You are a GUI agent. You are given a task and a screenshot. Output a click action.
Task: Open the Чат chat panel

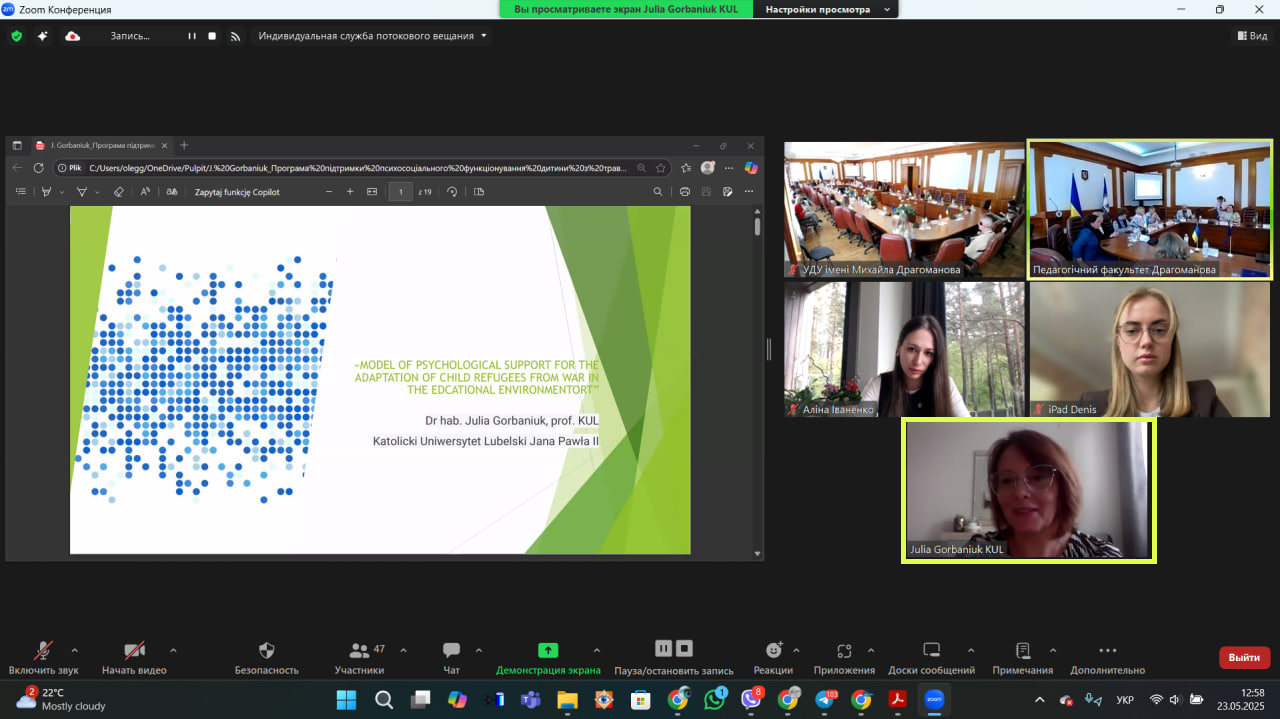pyautogui.click(x=451, y=657)
